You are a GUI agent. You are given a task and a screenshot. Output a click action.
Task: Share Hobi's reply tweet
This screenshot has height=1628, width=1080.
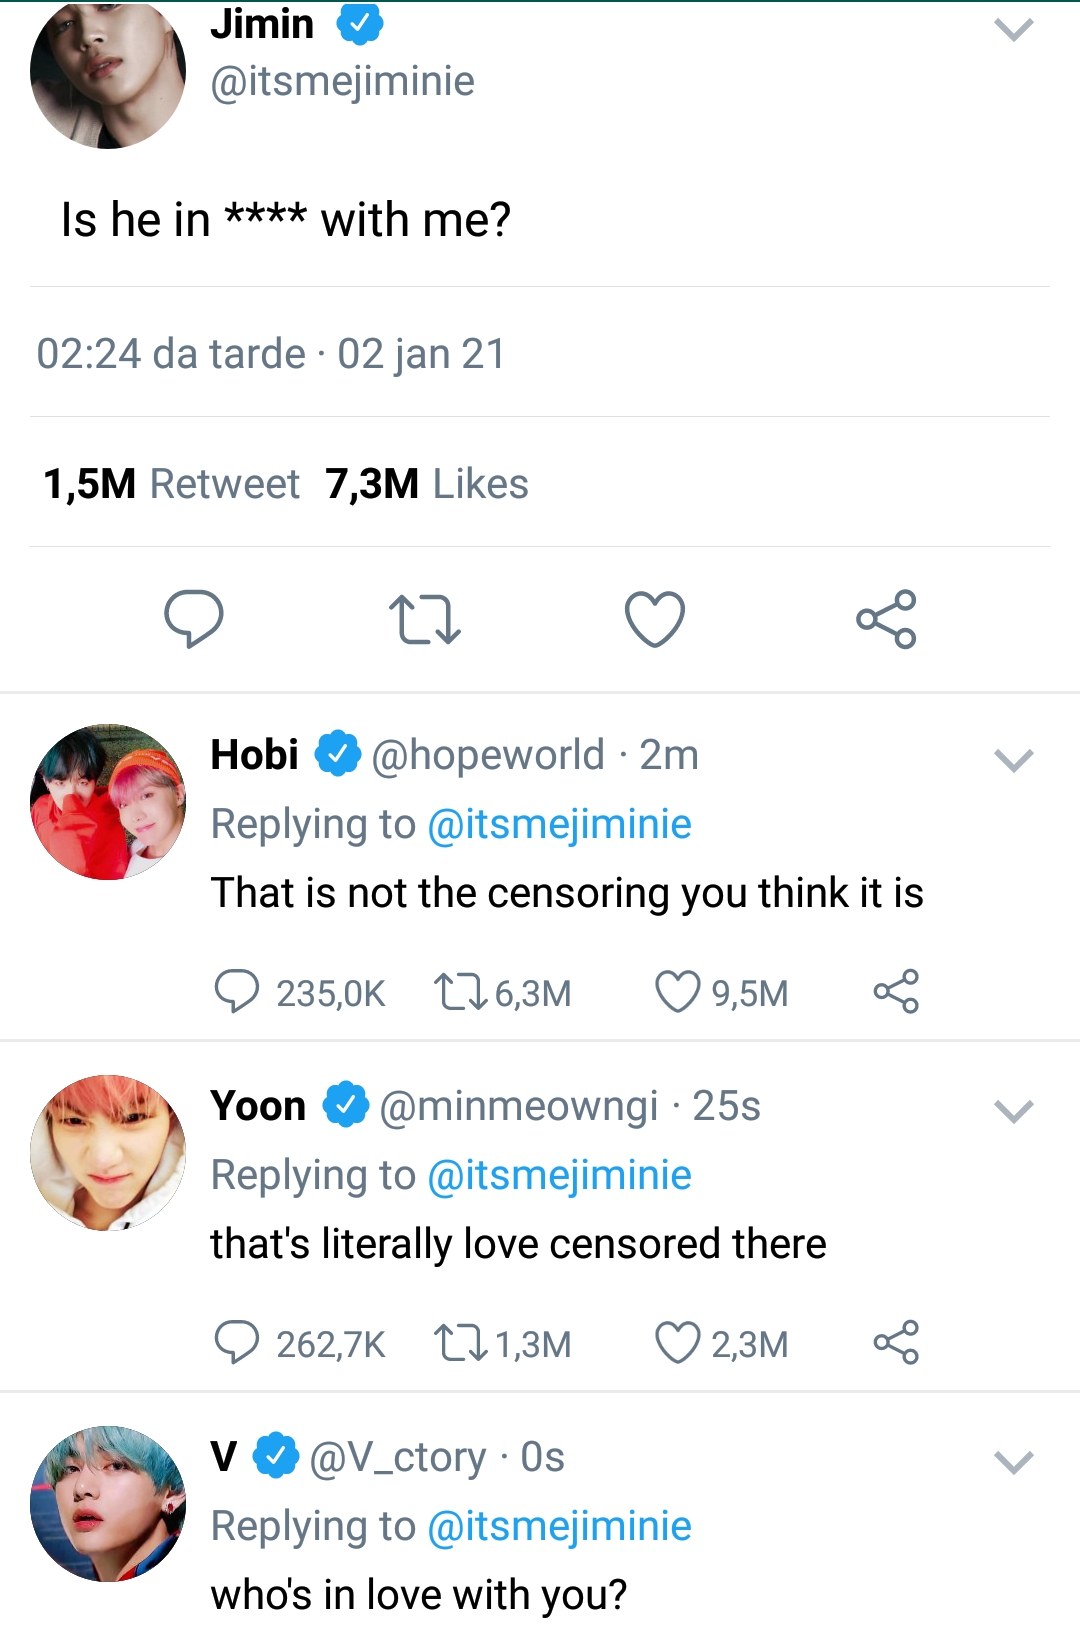click(896, 992)
